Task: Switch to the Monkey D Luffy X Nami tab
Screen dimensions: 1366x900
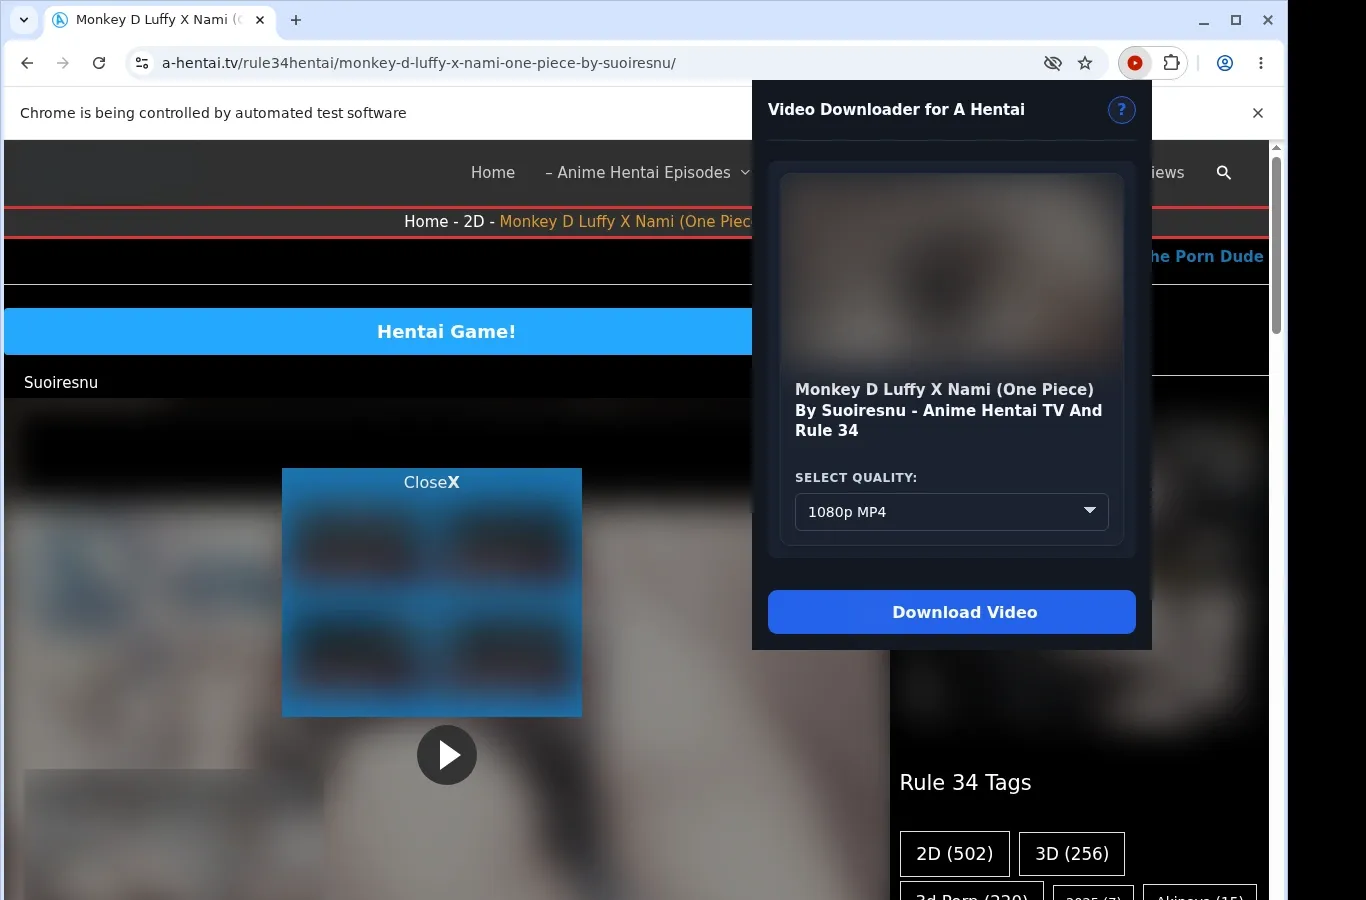Action: 160,20
